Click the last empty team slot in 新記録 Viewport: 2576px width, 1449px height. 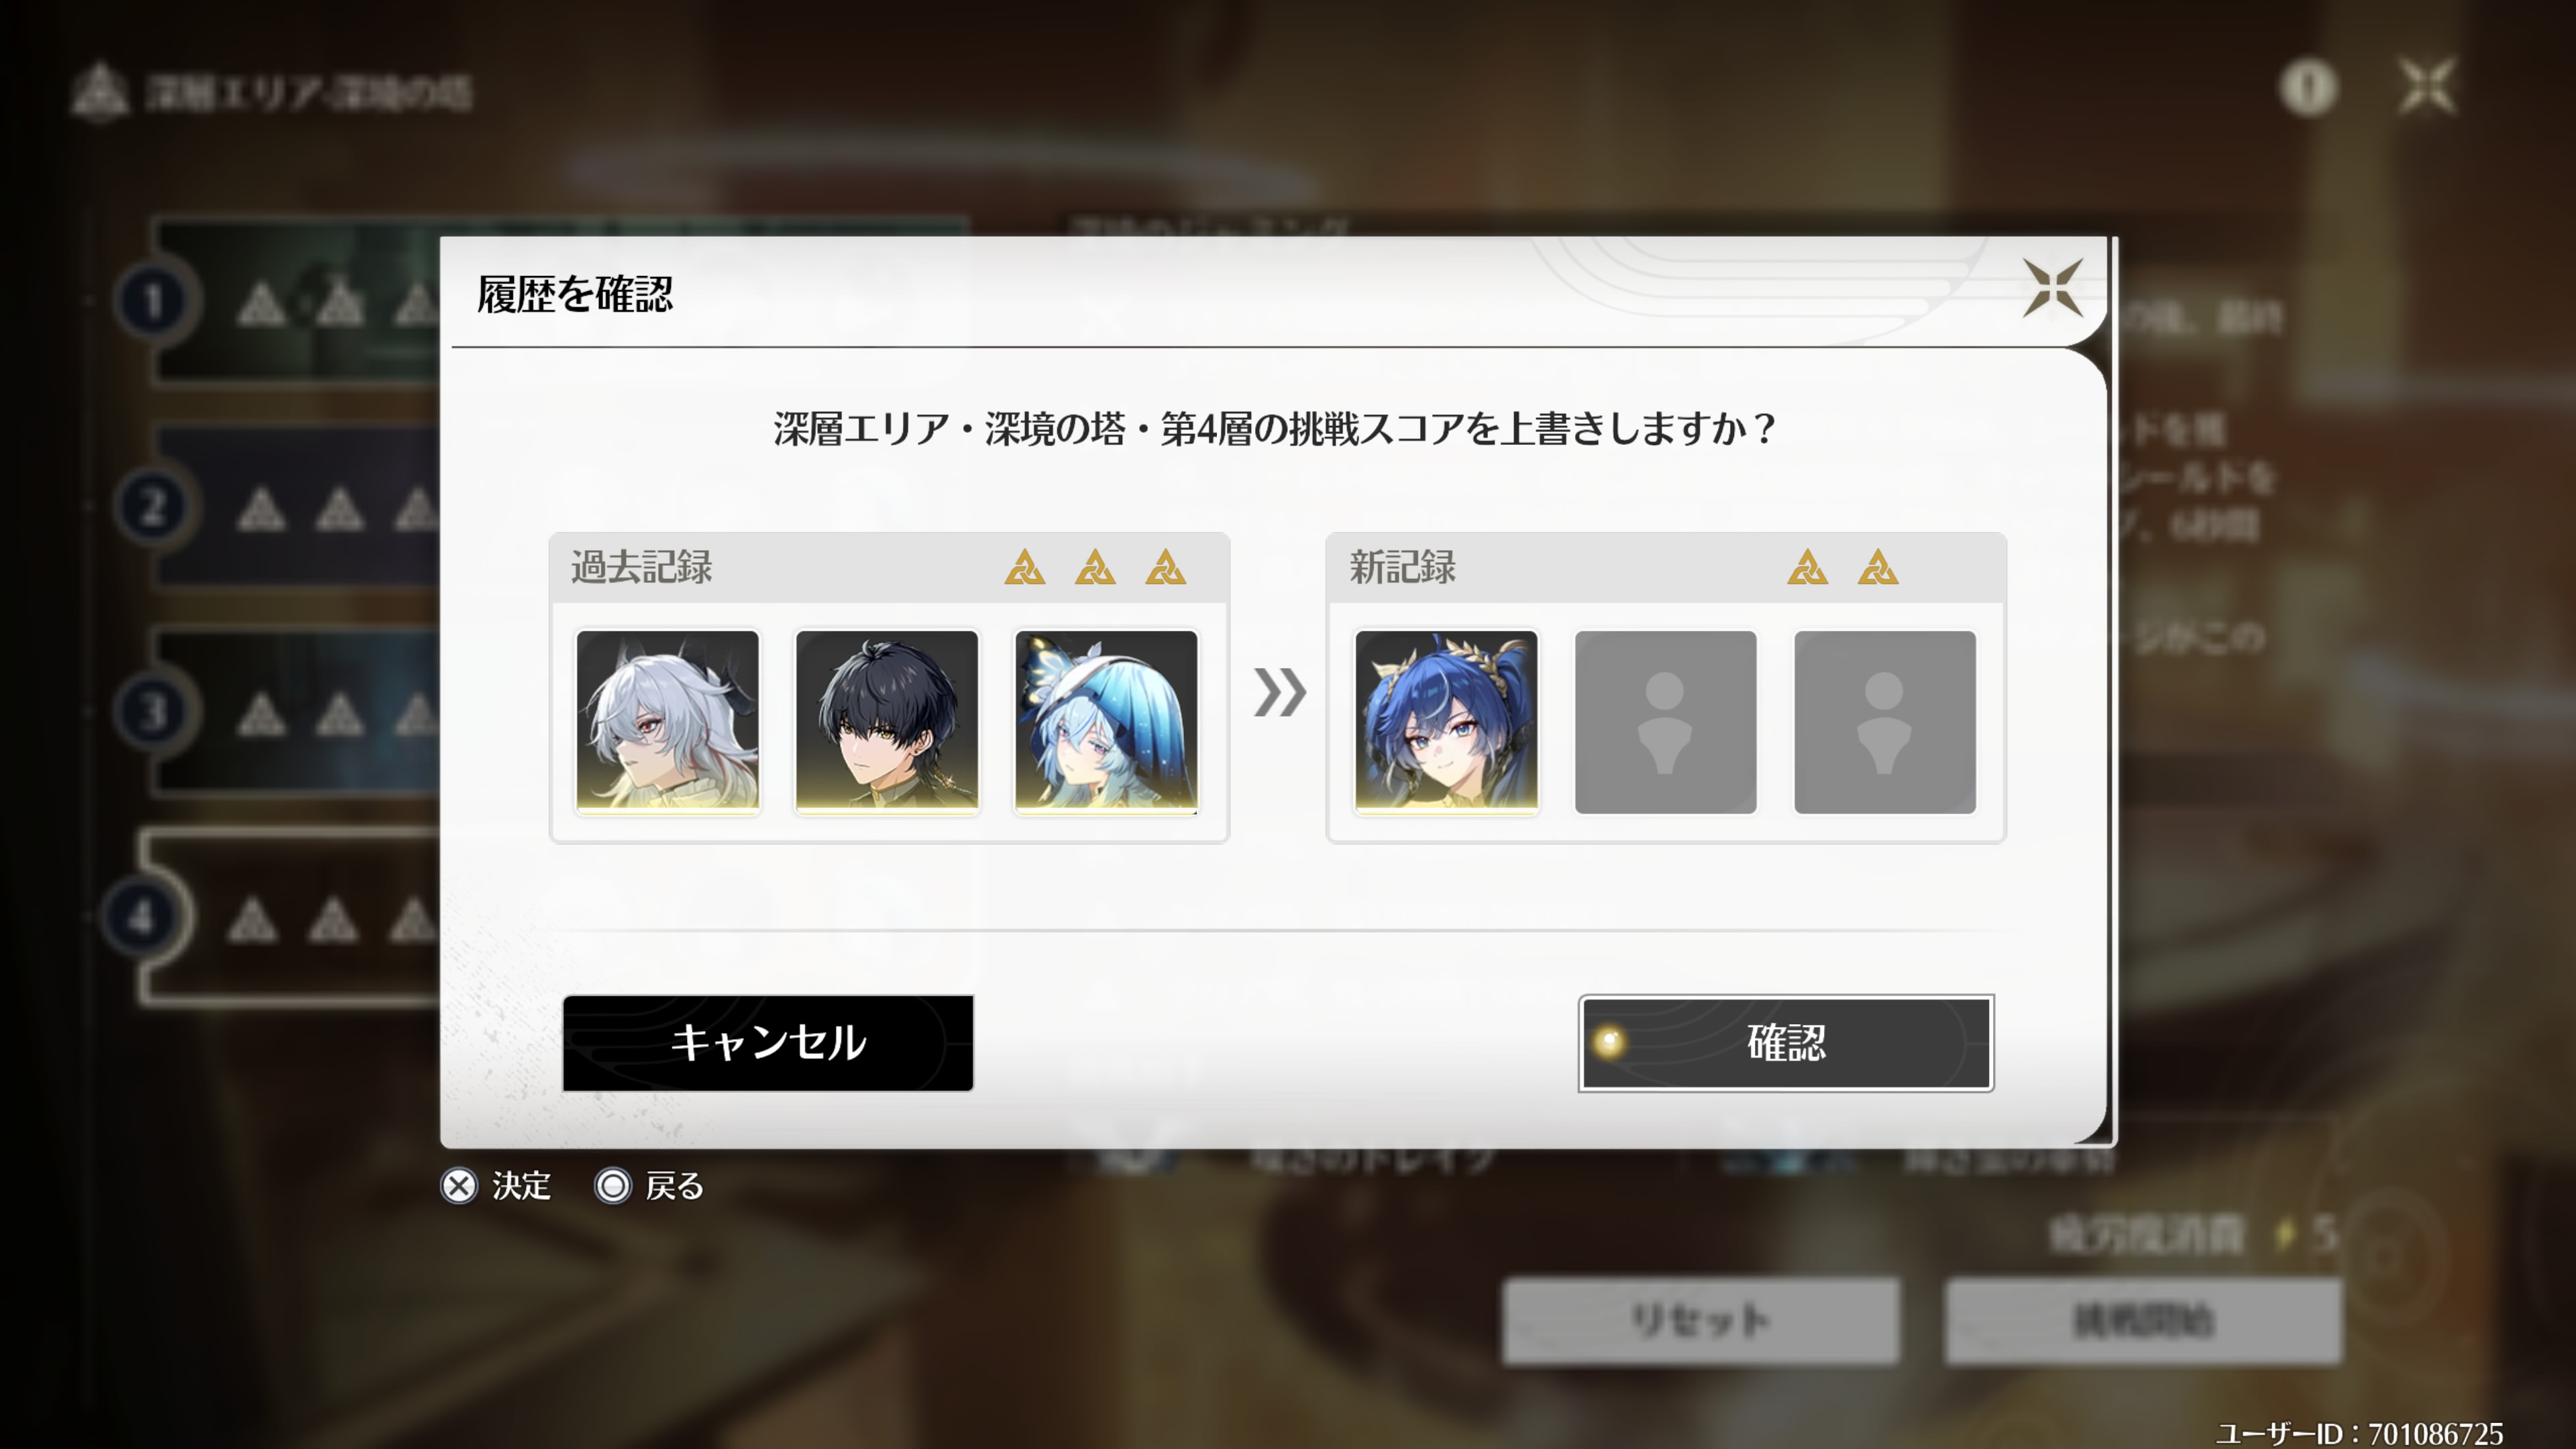[x=1885, y=721]
